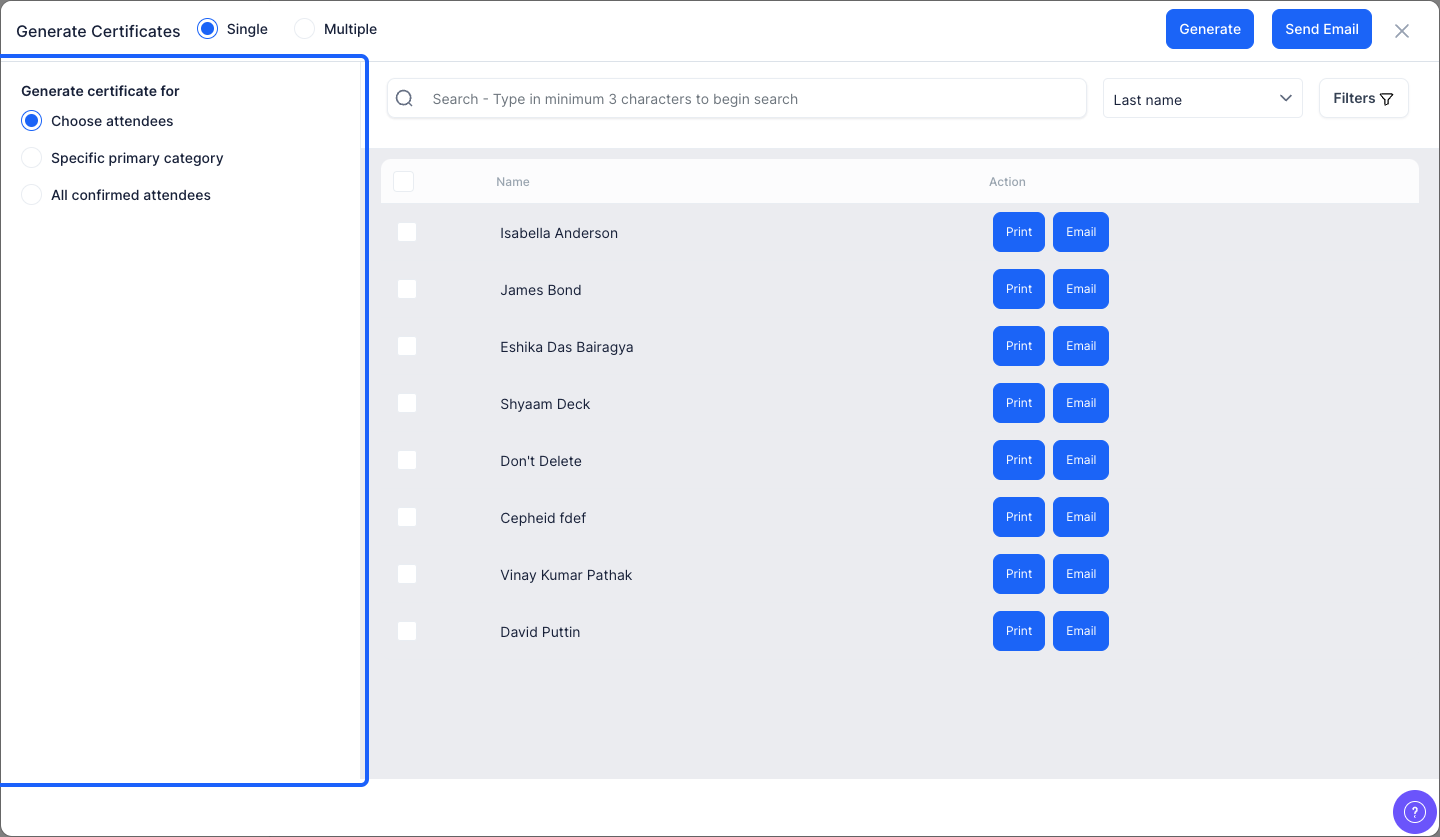Print certificate for Cepheid fdef

click(1019, 517)
